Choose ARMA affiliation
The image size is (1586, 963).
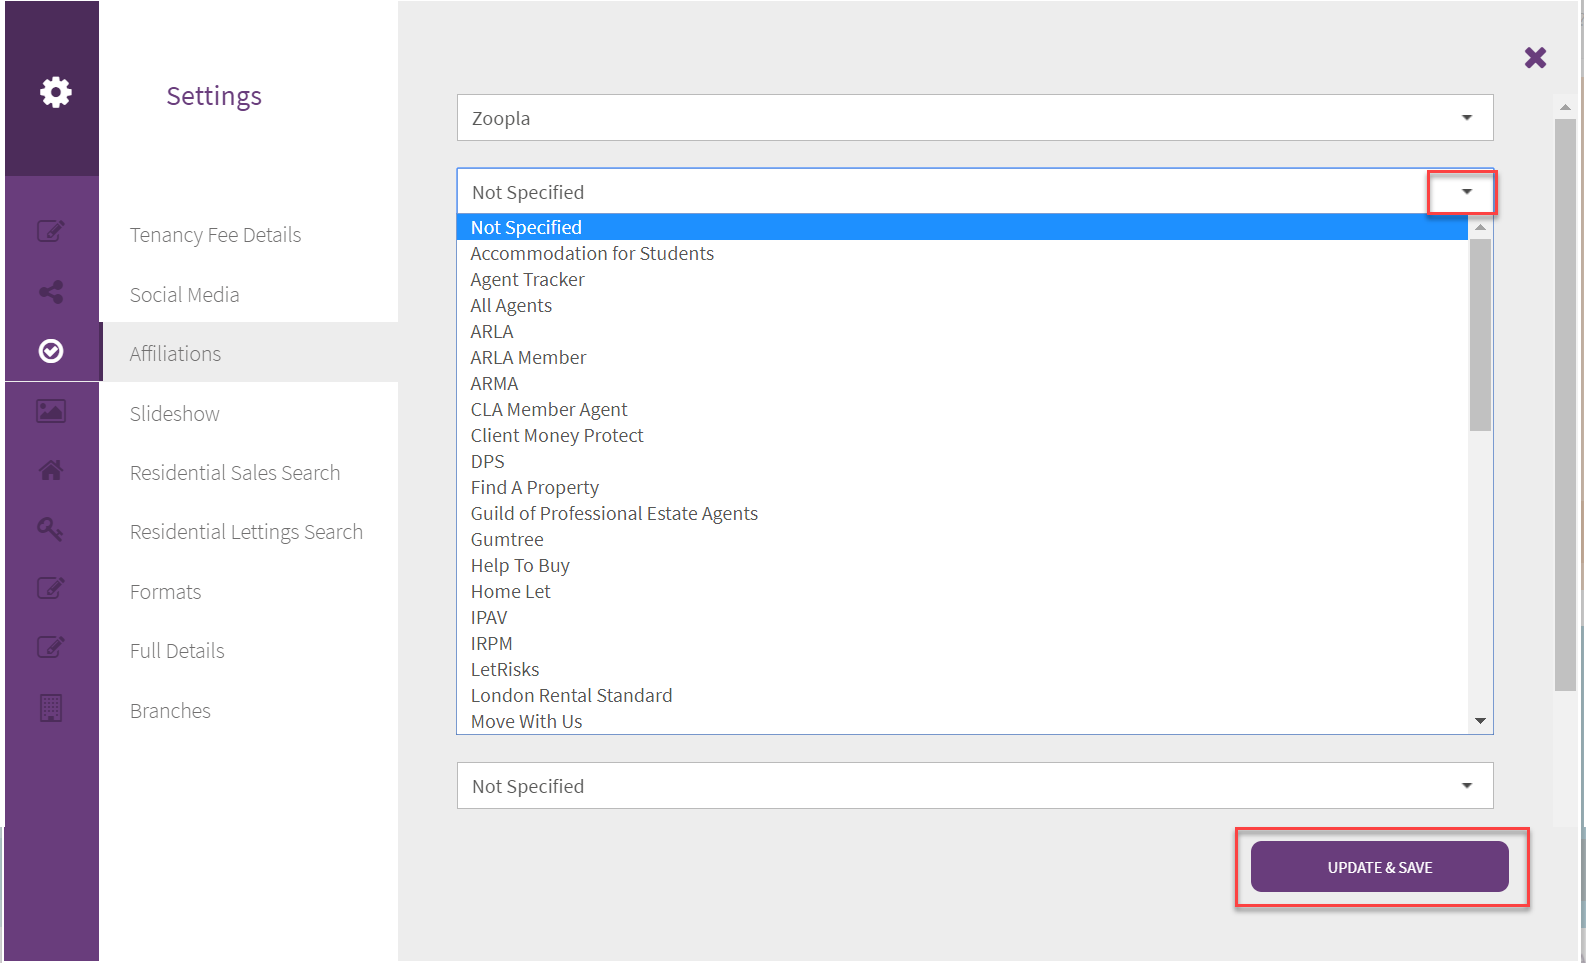click(x=962, y=383)
